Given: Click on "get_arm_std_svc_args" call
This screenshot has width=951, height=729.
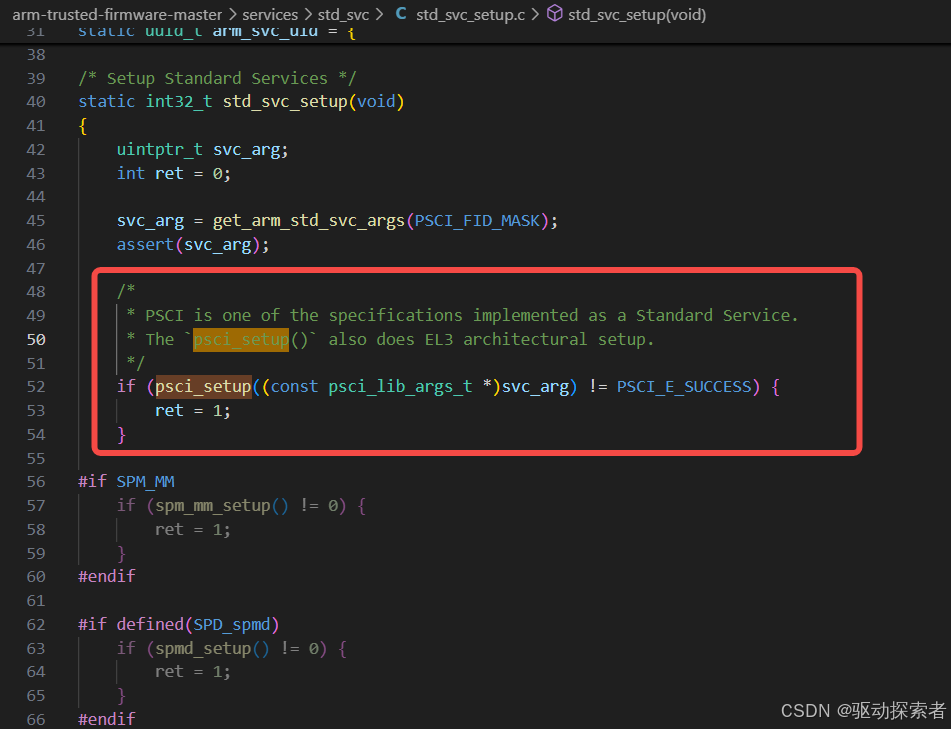Looking at the screenshot, I should click(309, 221).
